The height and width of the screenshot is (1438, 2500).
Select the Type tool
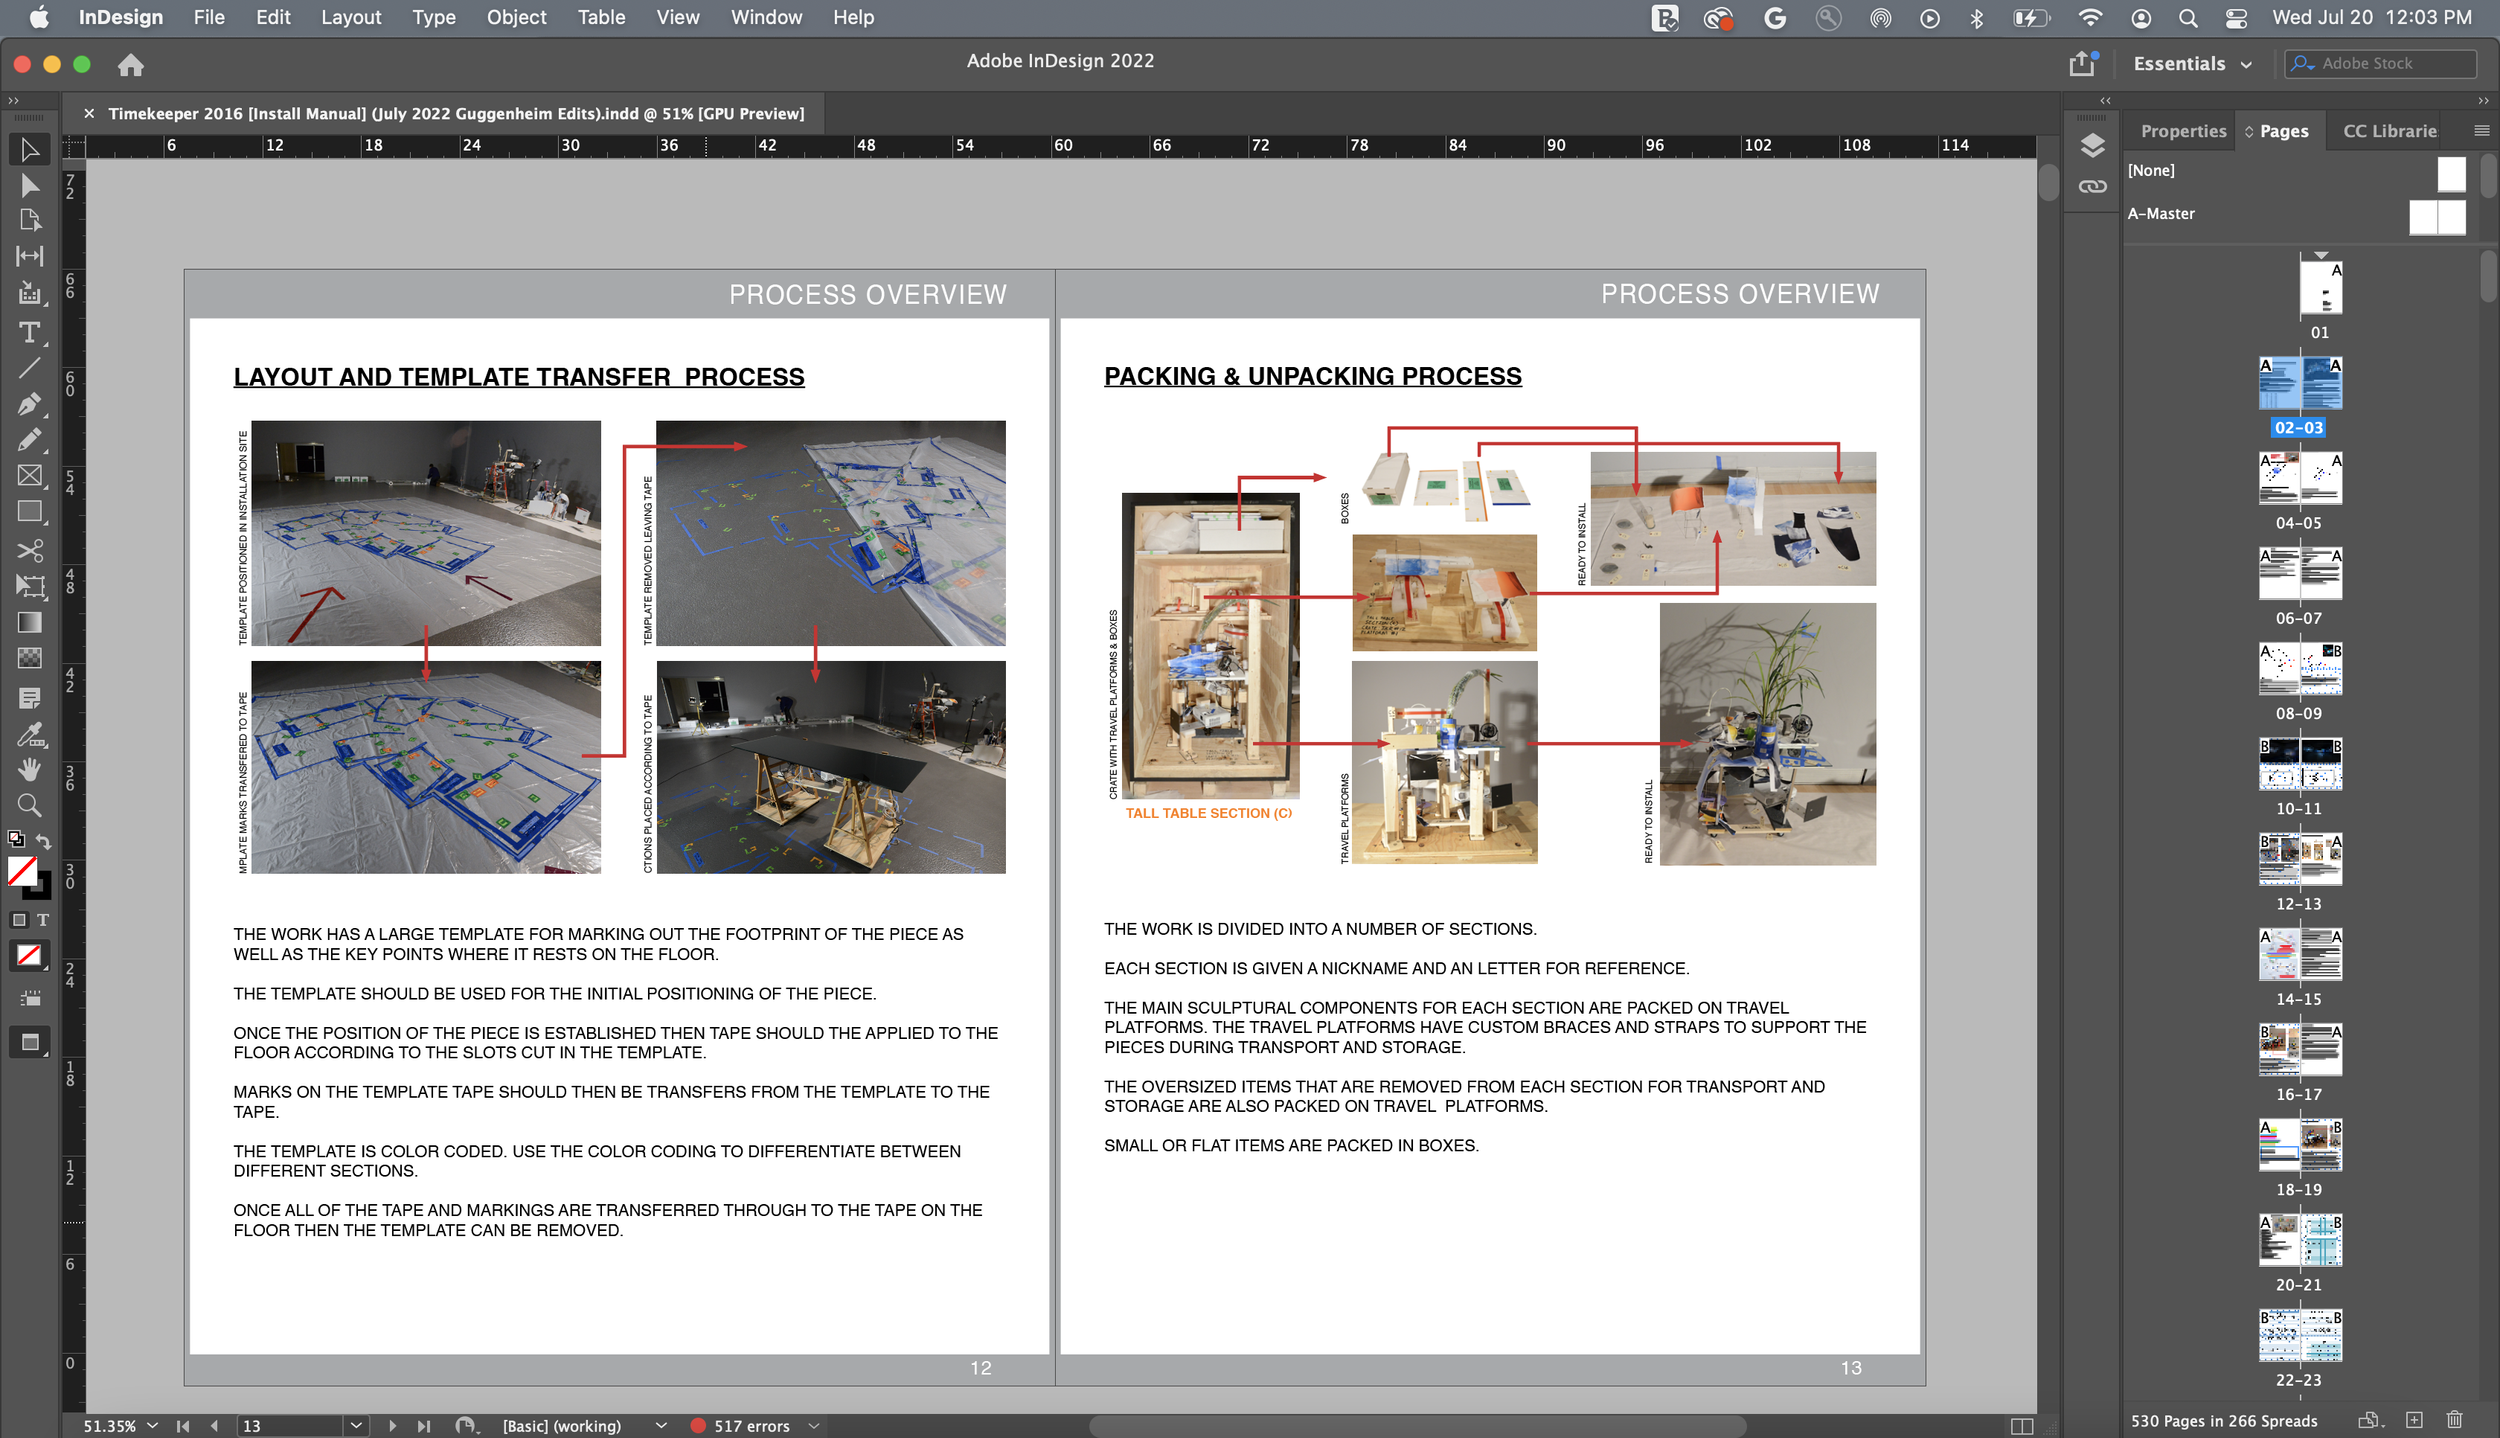tap(29, 332)
